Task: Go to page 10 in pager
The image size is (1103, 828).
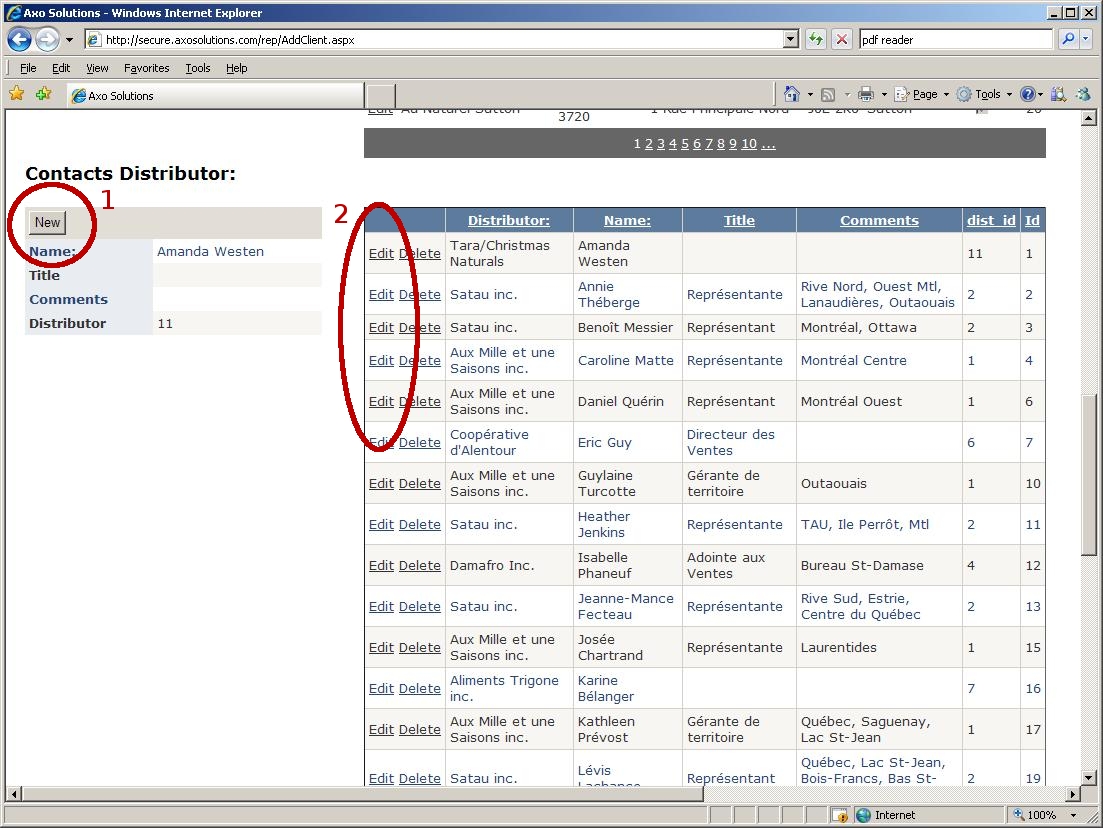Action: [x=748, y=144]
